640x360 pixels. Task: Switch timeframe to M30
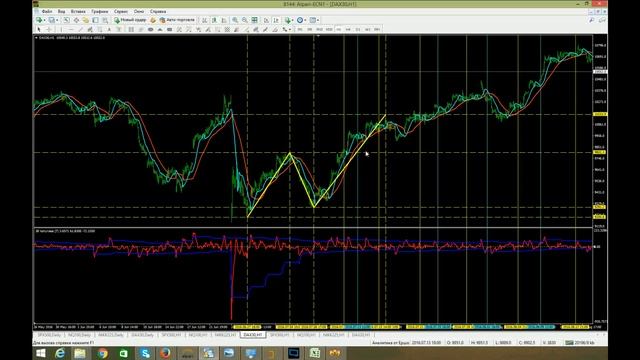coord(329,29)
